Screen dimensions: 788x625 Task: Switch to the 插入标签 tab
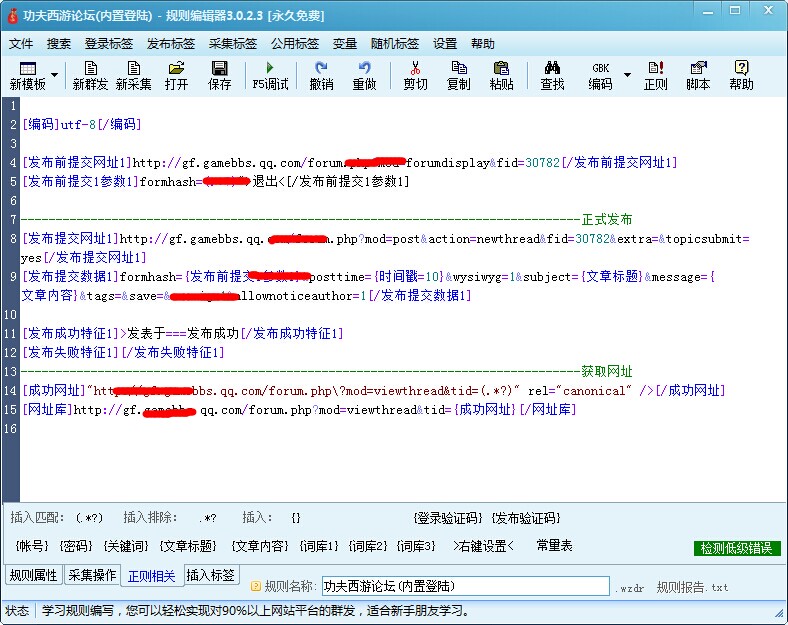[x=211, y=575]
